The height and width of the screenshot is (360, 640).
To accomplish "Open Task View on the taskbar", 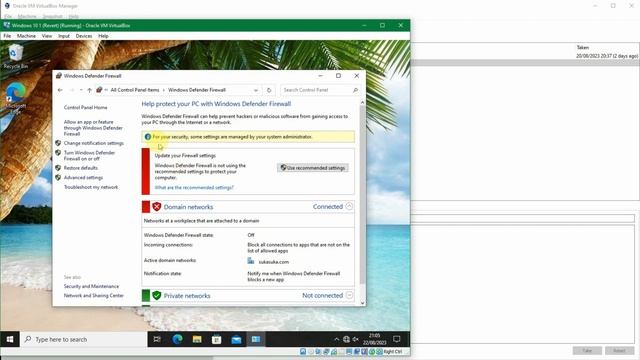I will click(x=157, y=339).
